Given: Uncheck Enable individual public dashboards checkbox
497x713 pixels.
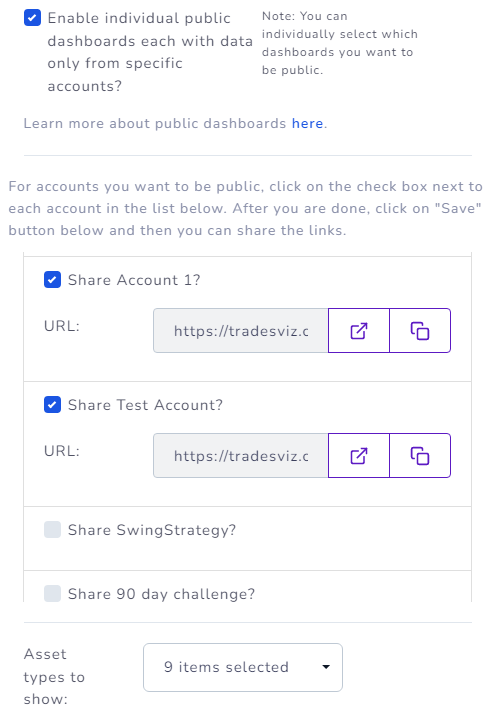Looking at the screenshot, I should click(32, 18).
